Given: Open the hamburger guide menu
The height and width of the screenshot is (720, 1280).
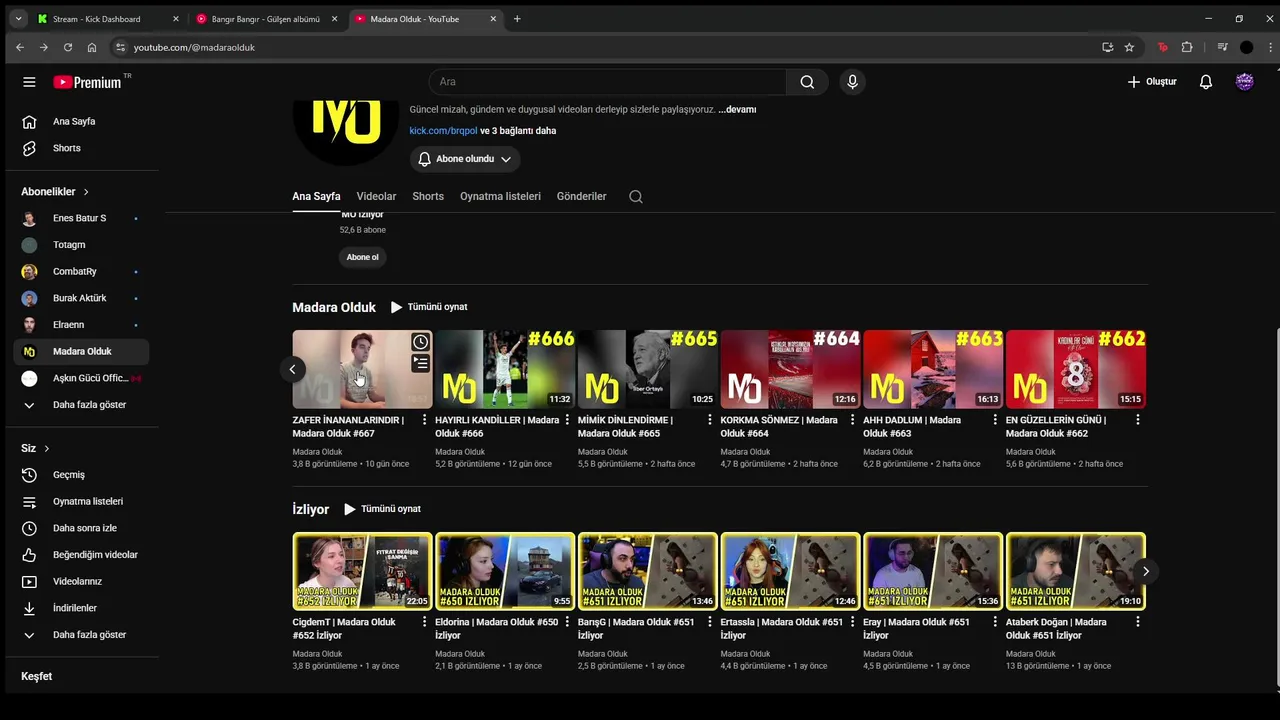Looking at the screenshot, I should 29,82.
